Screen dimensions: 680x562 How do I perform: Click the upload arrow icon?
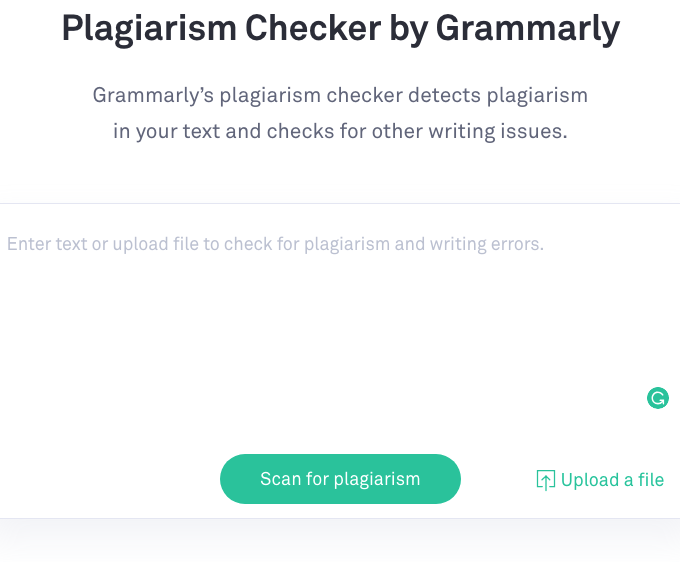(545, 480)
